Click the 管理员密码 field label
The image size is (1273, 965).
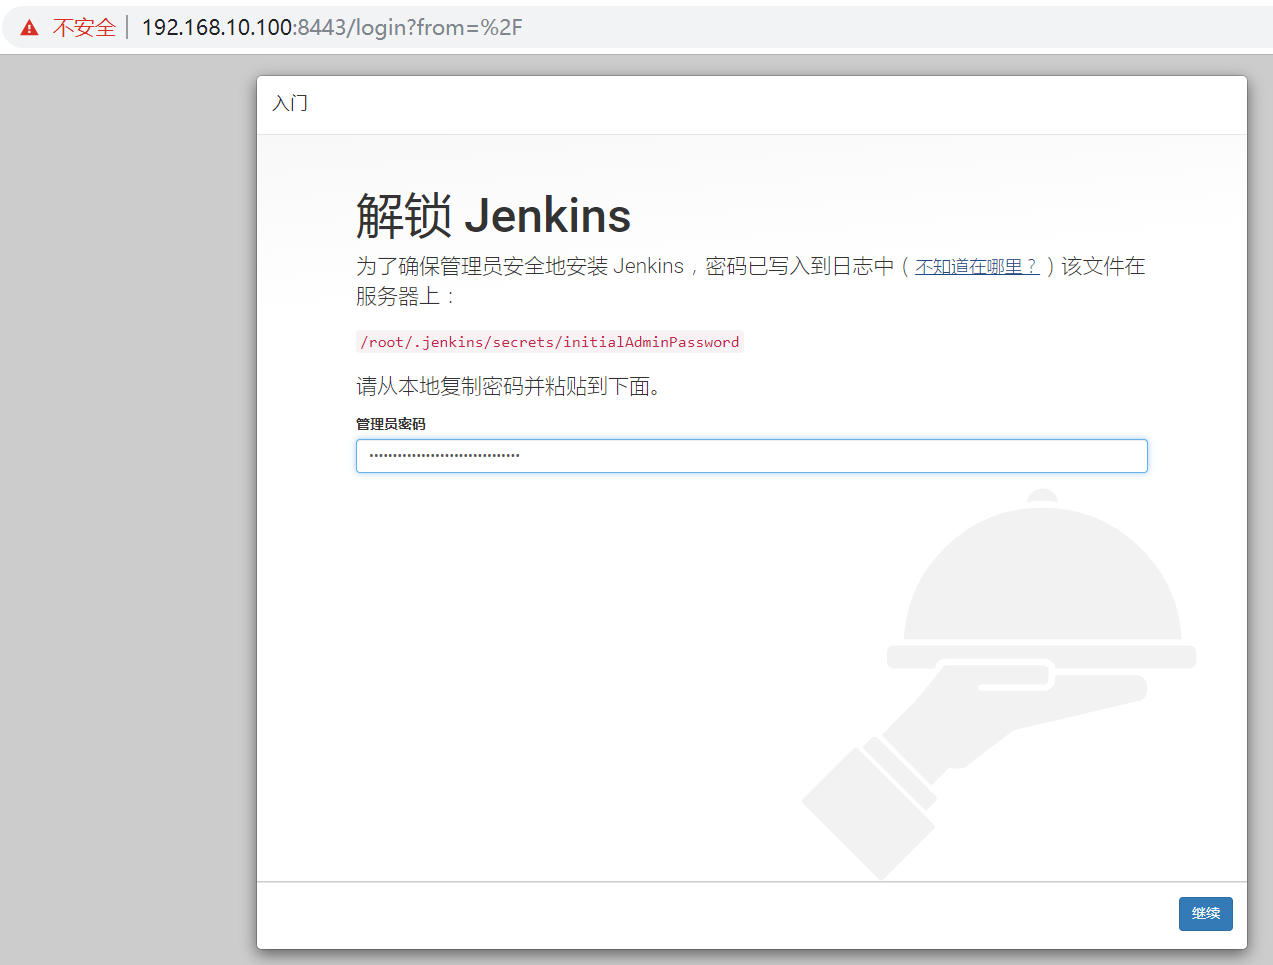click(x=391, y=424)
